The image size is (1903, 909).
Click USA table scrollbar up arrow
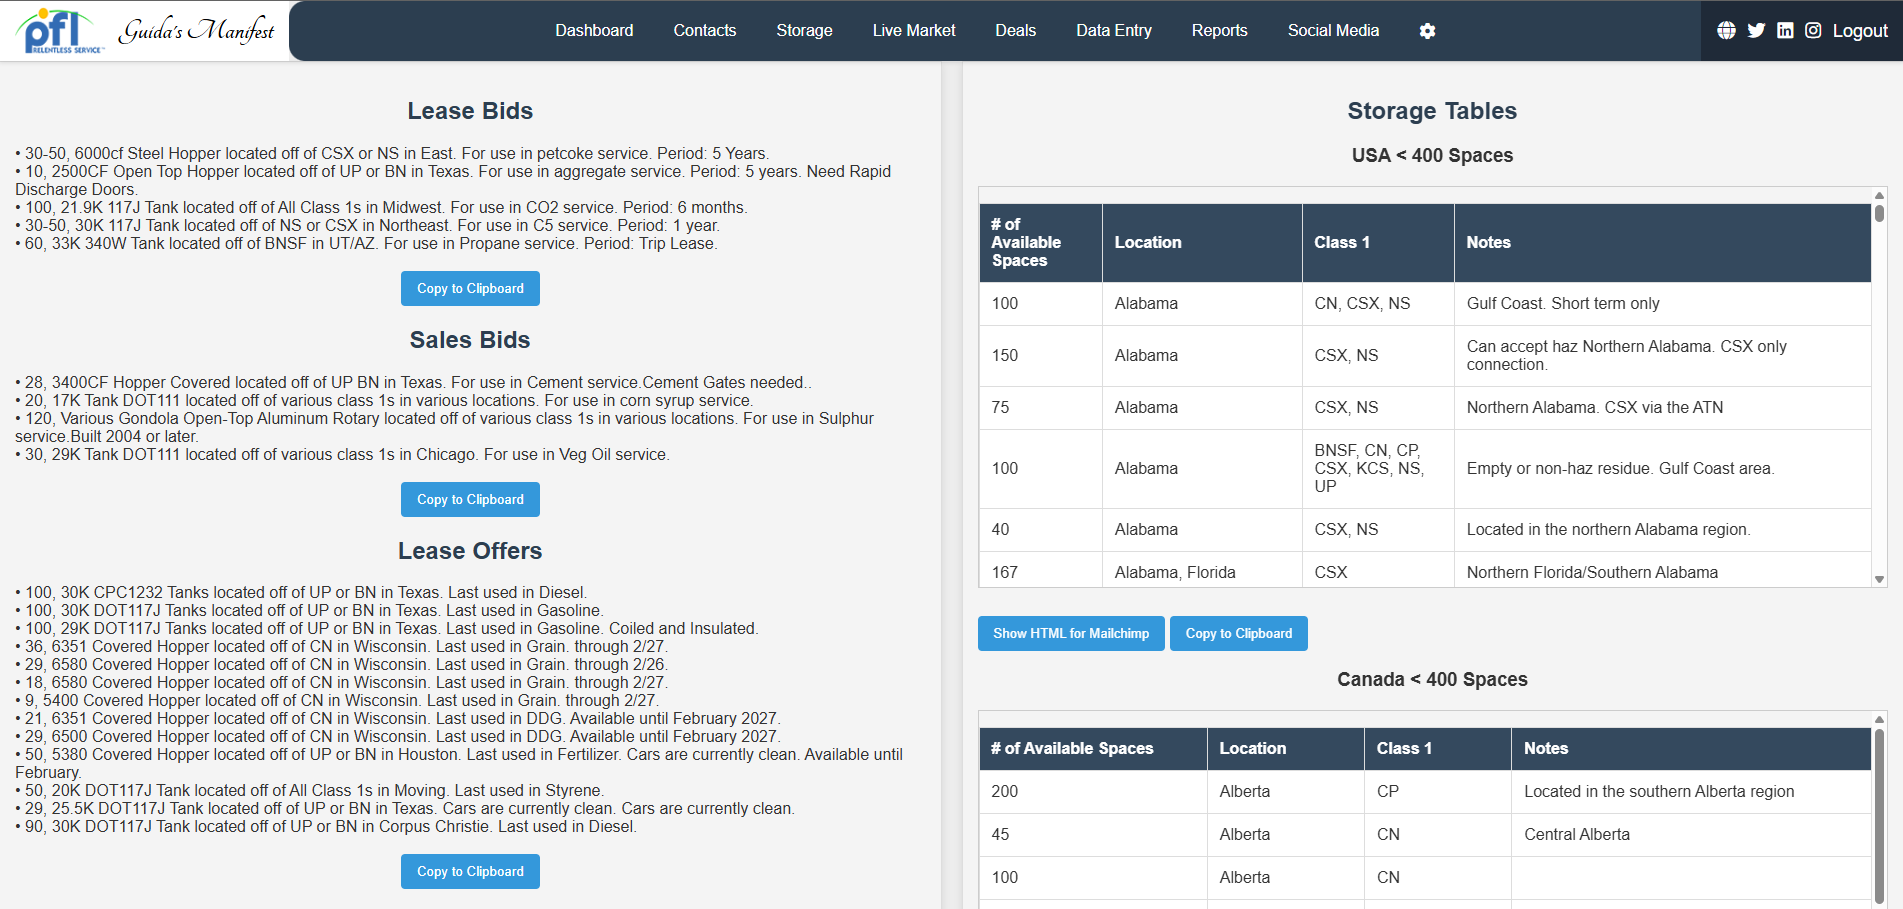[1879, 195]
